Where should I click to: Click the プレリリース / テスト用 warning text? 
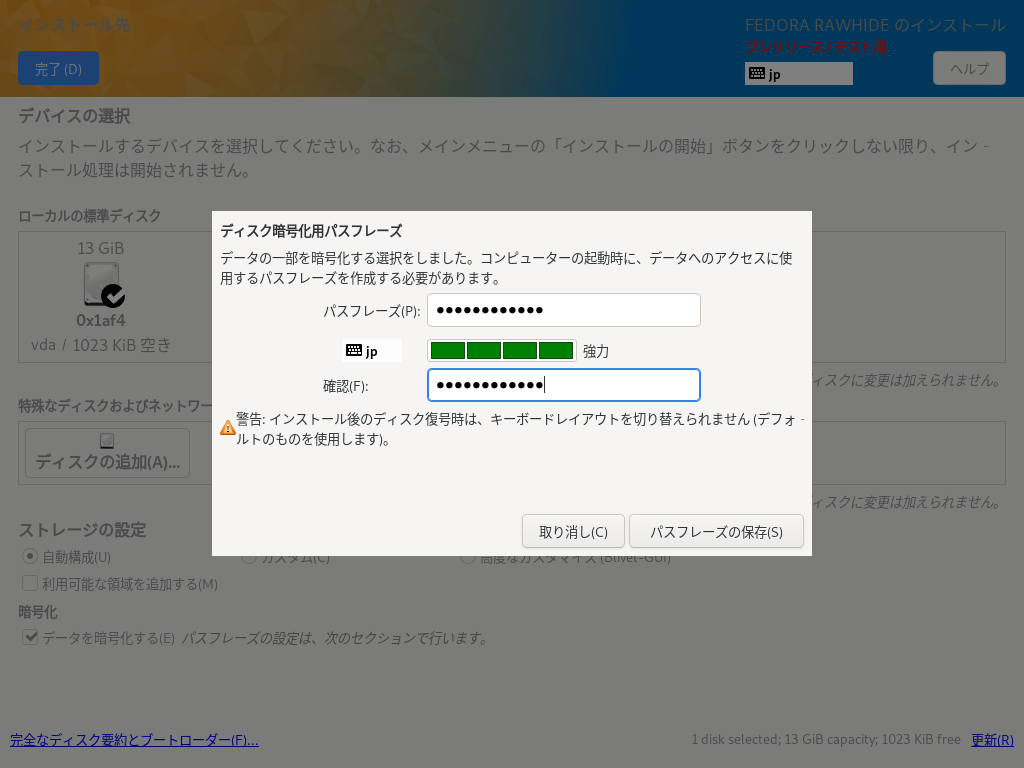tap(816, 47)
